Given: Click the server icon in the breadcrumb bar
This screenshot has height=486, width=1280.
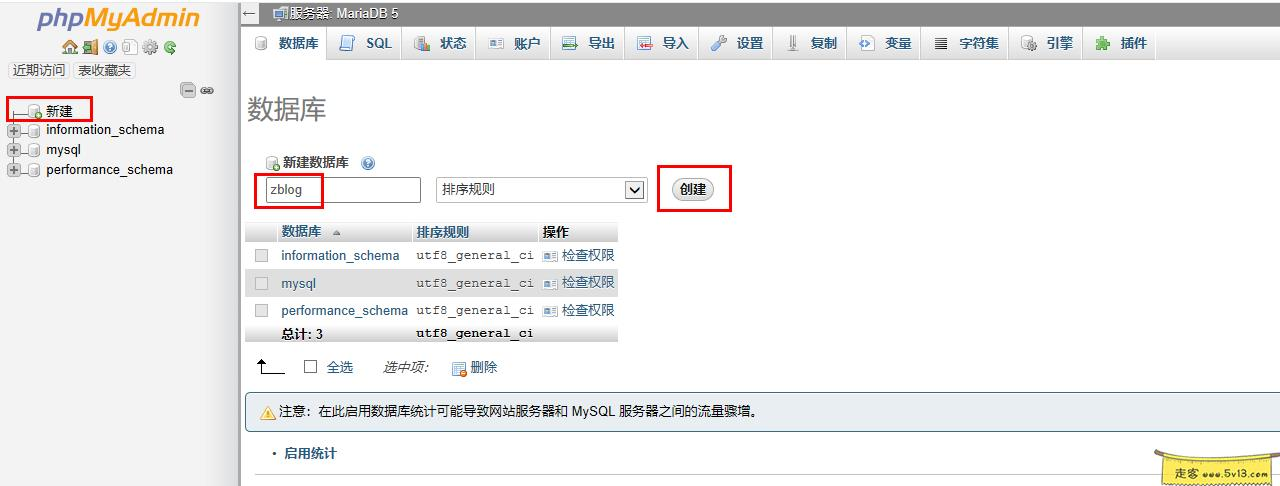Looking at the screenshot, I should click(x=279, y=14).
